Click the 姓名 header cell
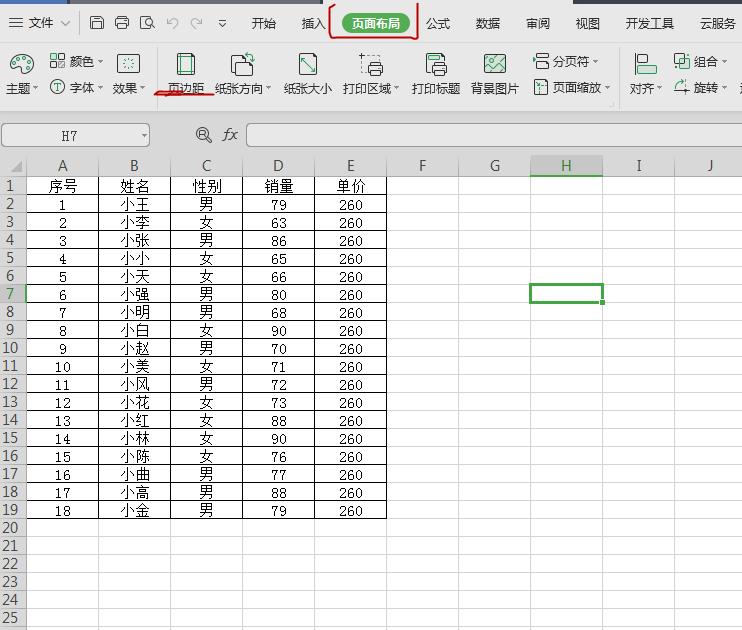This screenshot has width=742, height=630. pyautogui.click(x=134, y=186)
